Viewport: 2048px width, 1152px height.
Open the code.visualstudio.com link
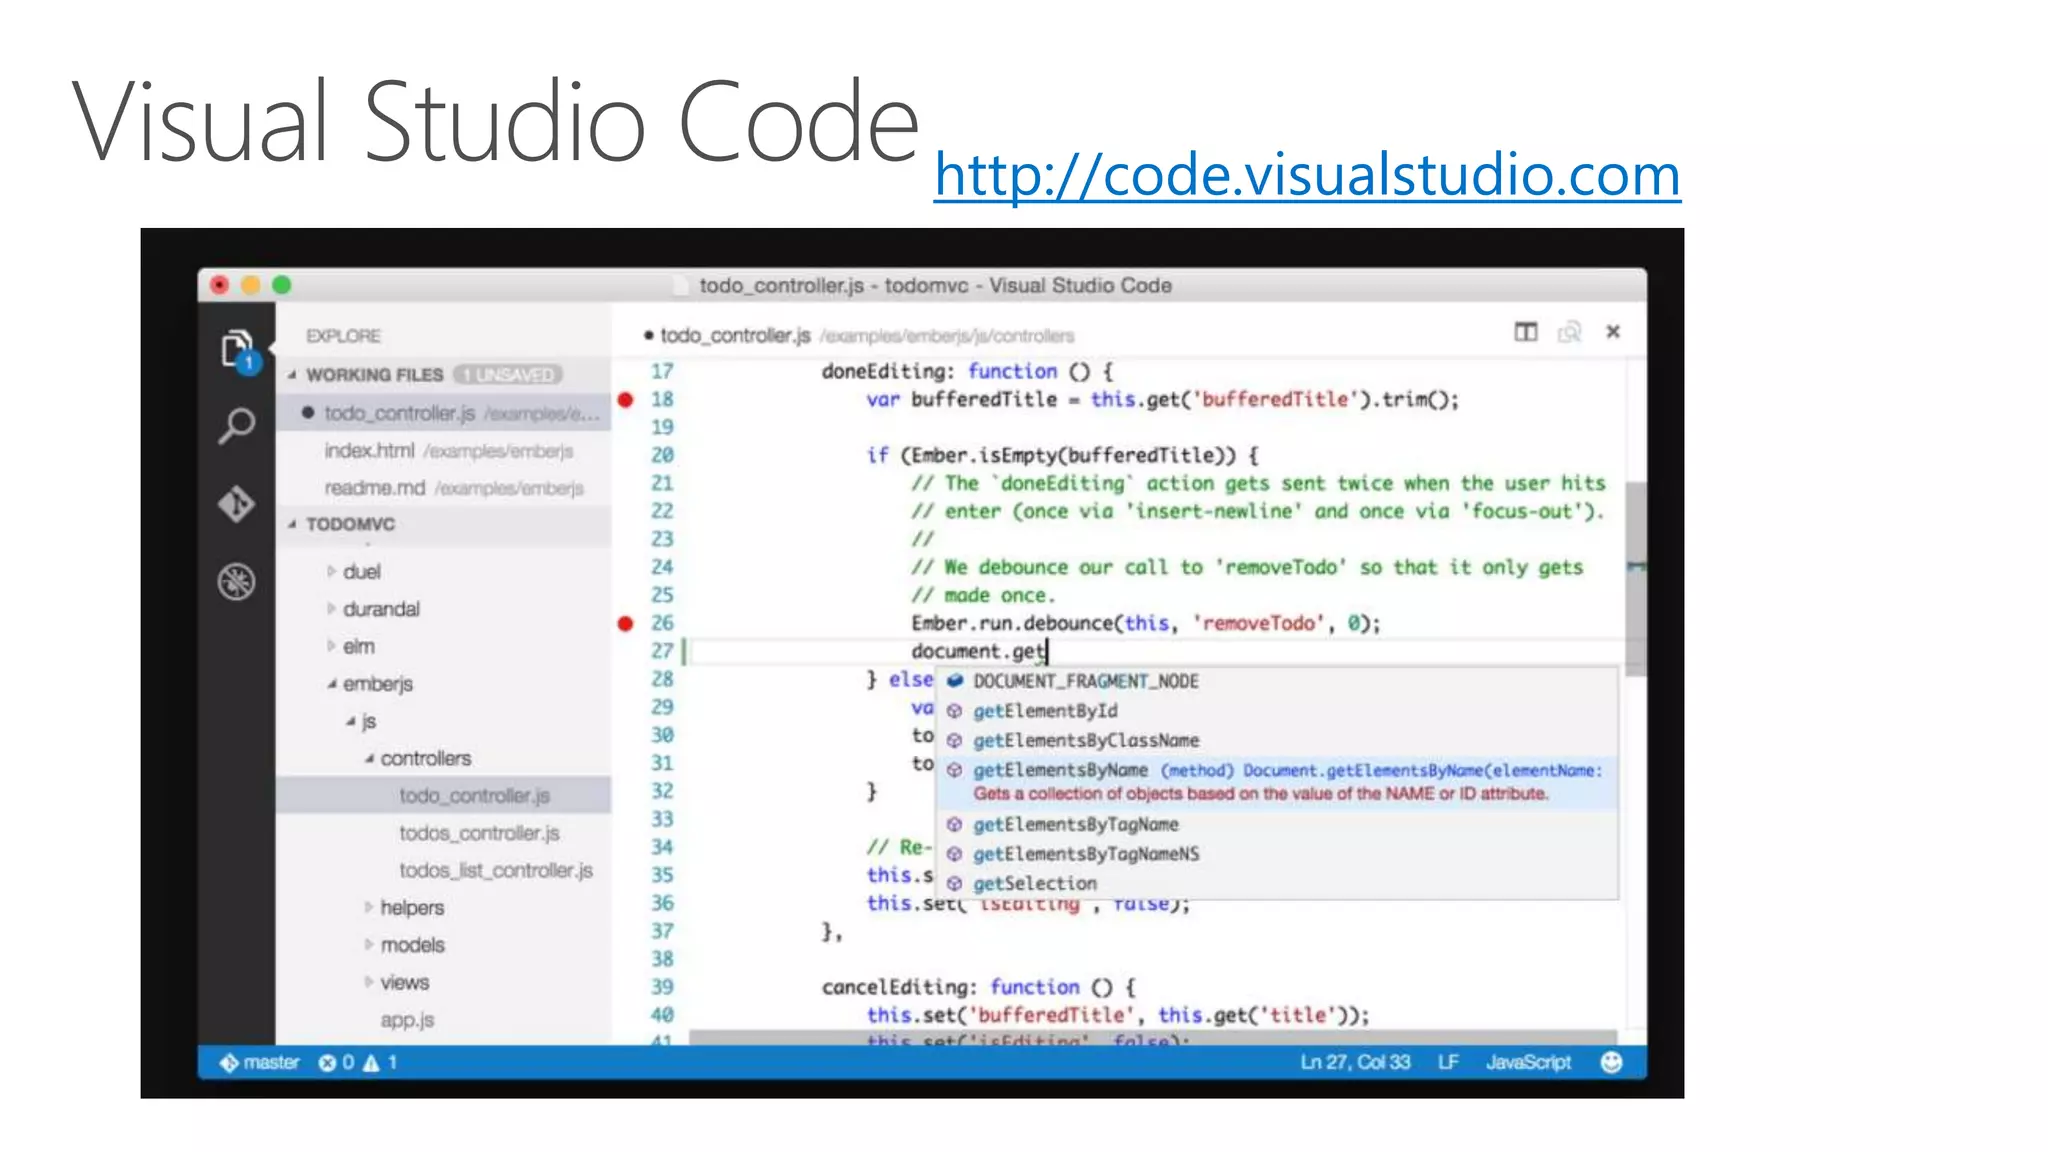(1307, 175)
